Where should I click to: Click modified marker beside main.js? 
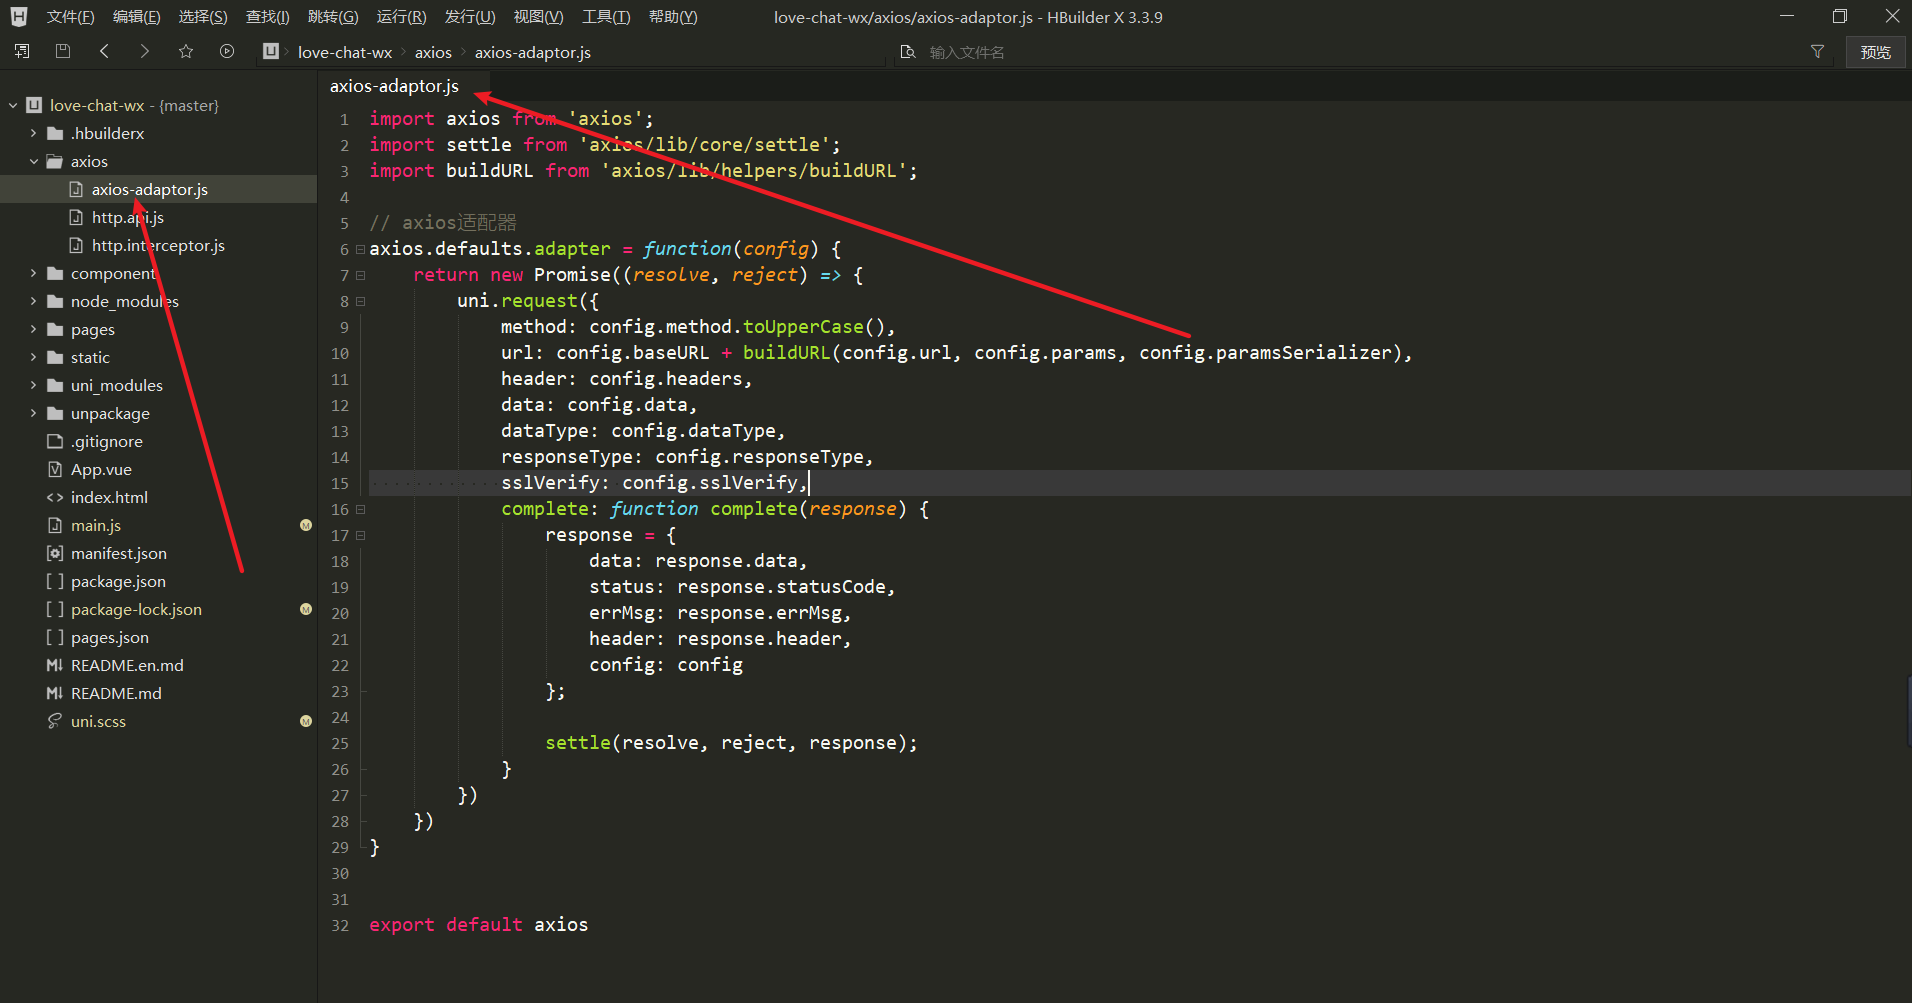306,525
